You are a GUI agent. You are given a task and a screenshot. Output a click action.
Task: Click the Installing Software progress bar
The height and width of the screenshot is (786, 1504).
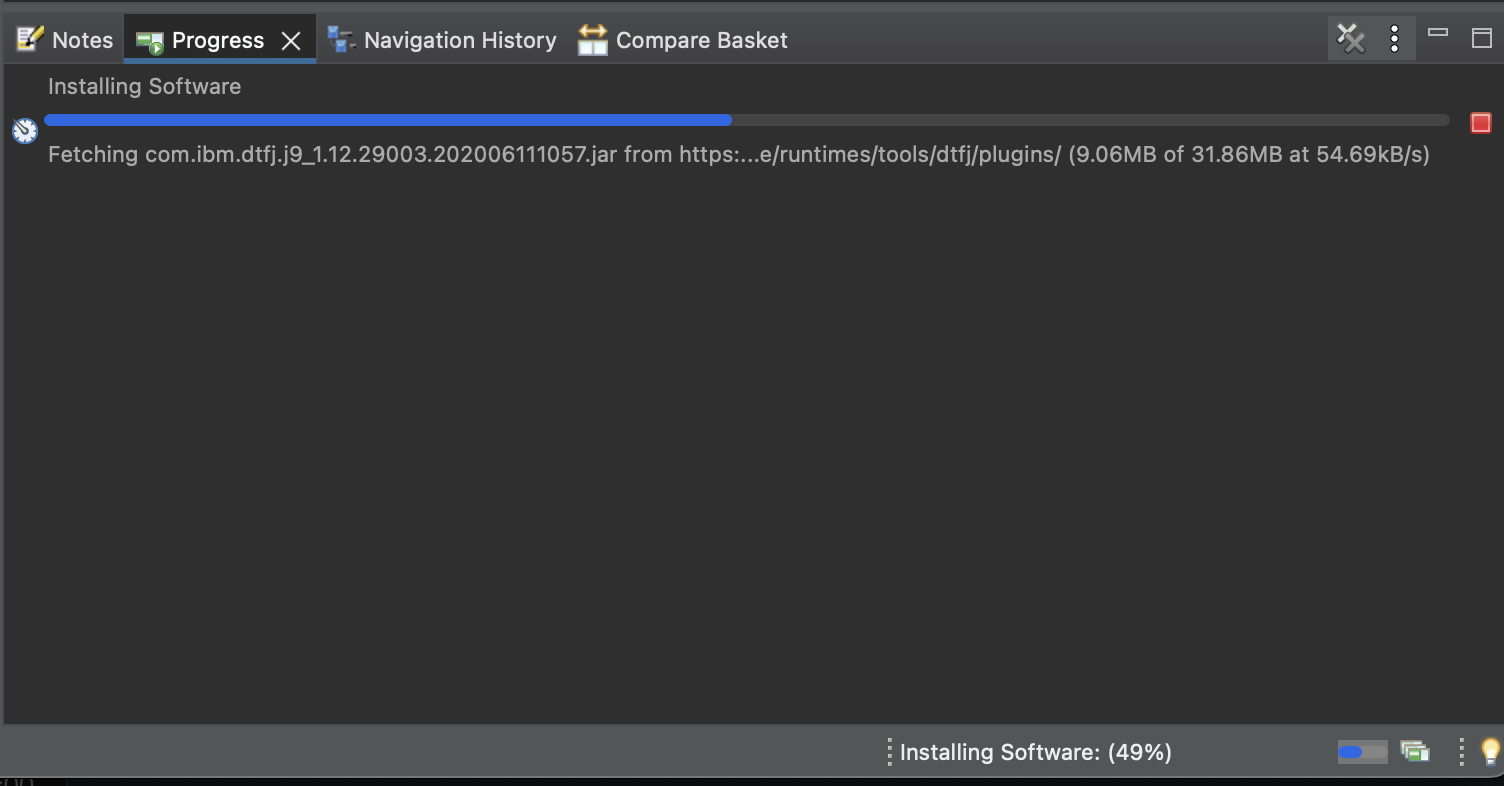[745, 119]
